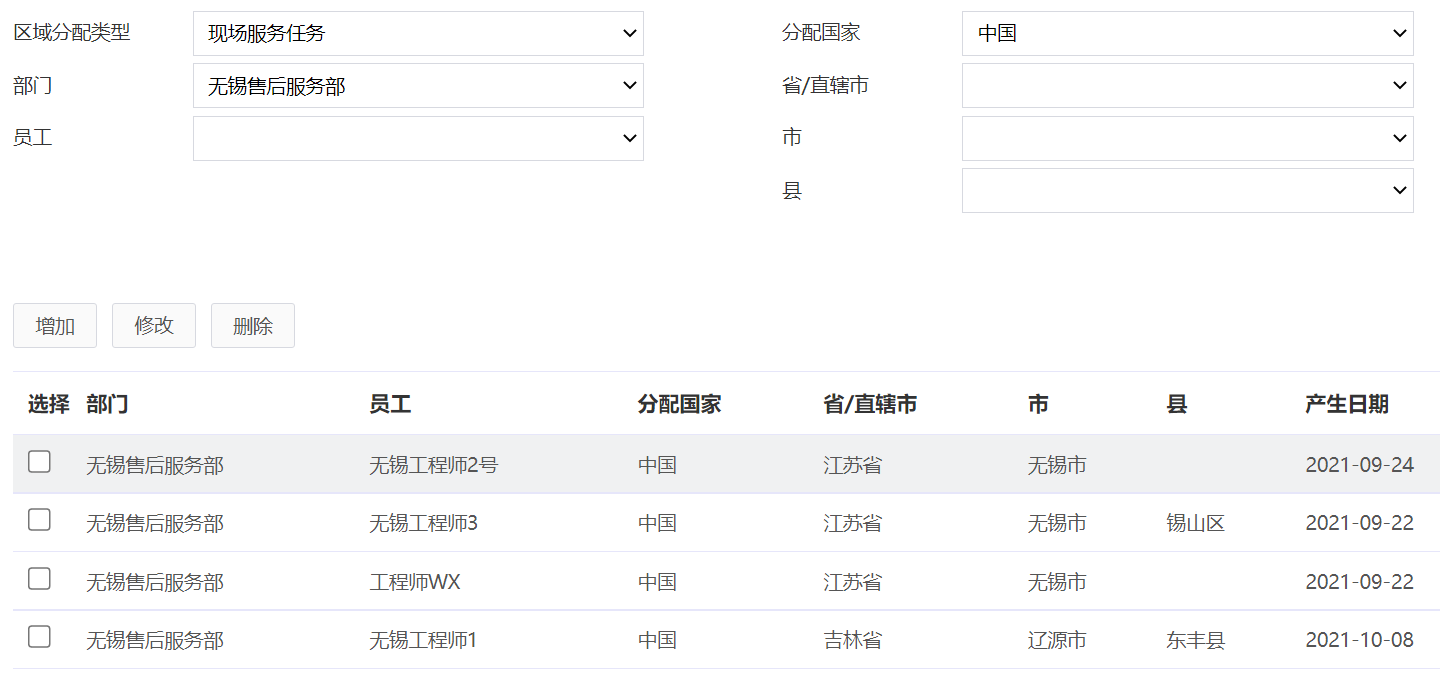
Task: Click the 2021-10-08 date cell
Action: [1359, 640]
